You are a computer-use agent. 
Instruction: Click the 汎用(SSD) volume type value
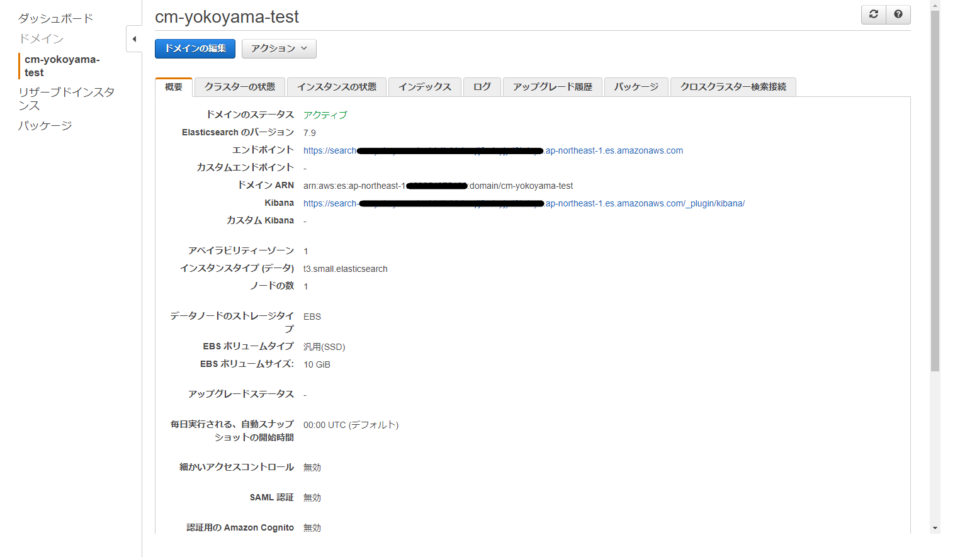pyautogui.click(x=324, y=347)
